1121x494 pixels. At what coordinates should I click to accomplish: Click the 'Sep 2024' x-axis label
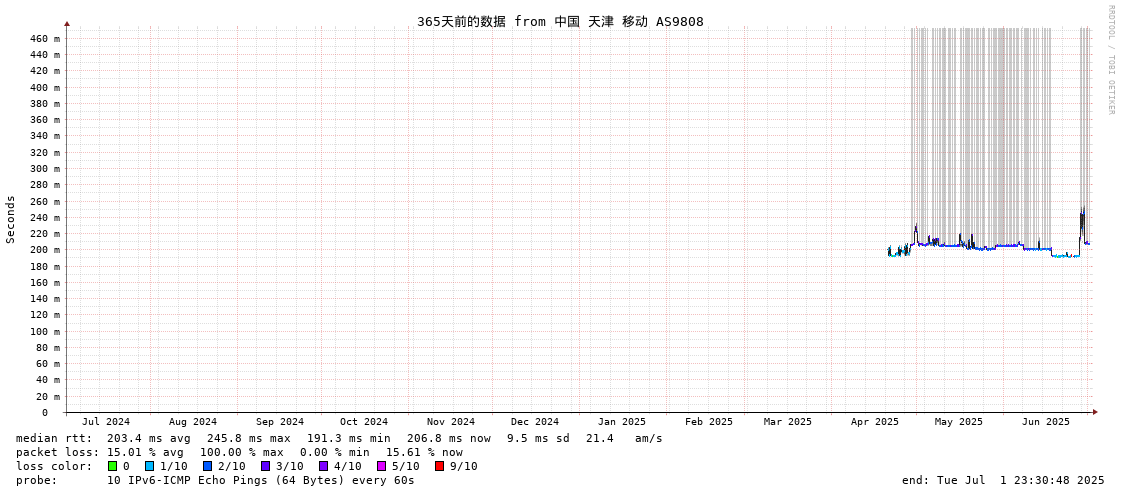pos(280,422)
